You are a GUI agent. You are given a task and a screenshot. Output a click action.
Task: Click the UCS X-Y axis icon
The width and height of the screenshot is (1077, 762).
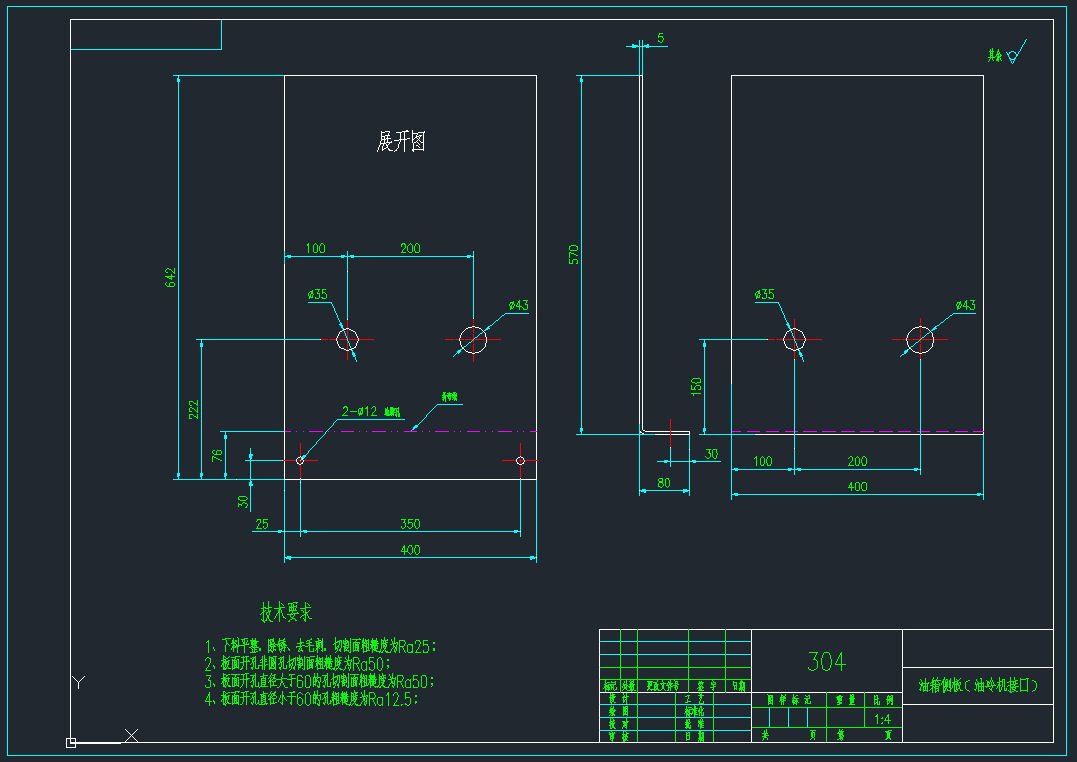[x=103, y=712]
